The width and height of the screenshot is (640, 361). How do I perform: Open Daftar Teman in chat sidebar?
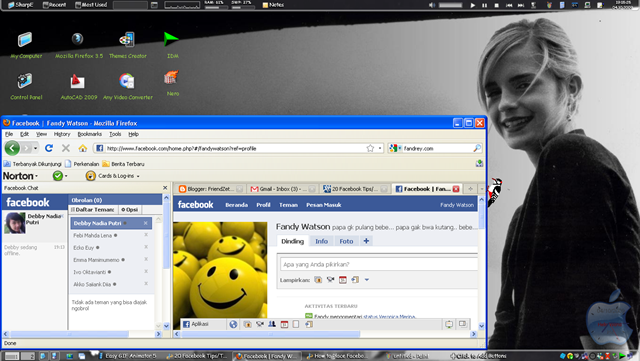[x=93, y=209]
